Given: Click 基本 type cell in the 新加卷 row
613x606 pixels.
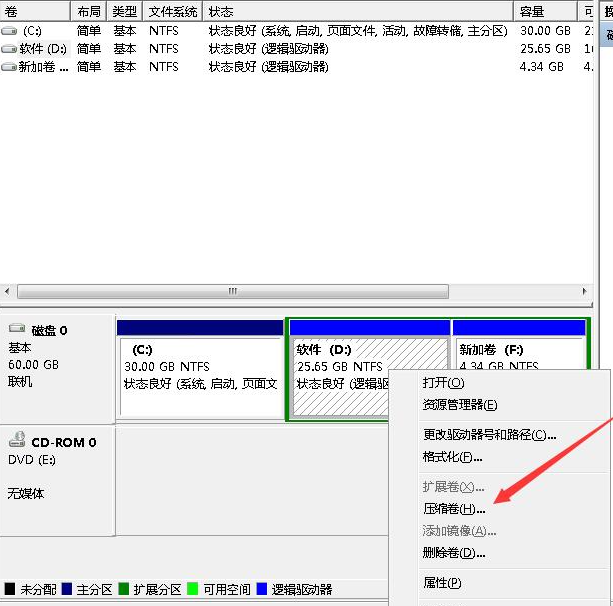Looking at the screenshot, I should click(x=125, y=67).
